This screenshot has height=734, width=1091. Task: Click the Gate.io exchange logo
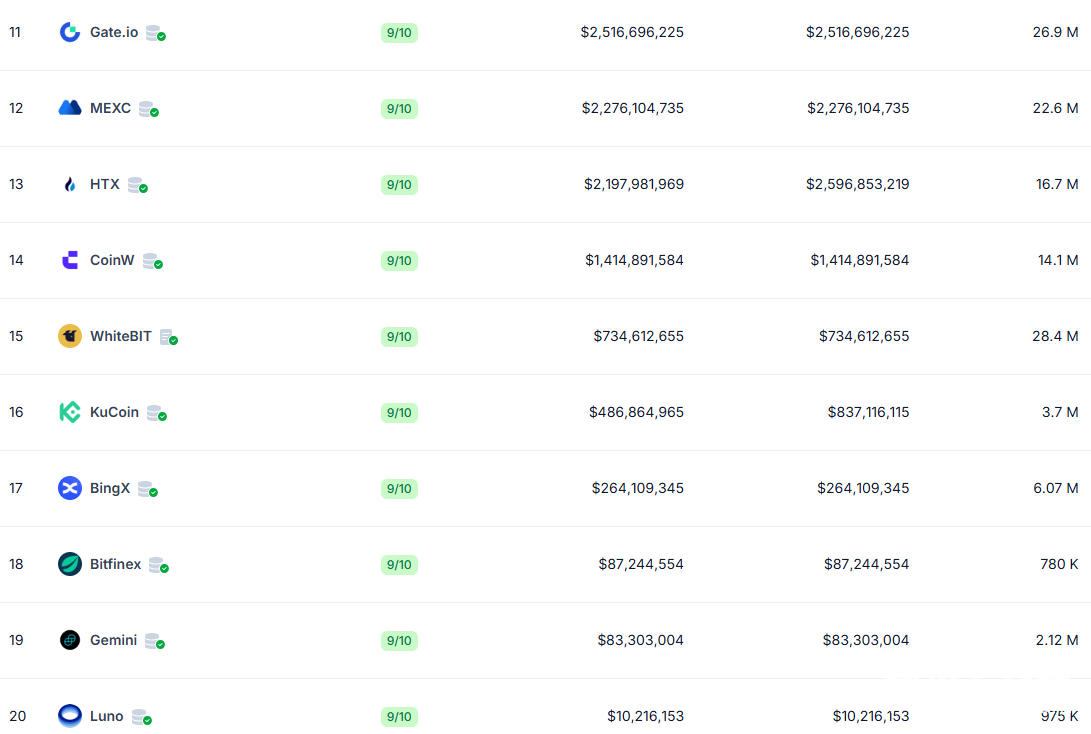tap(70, 32)
